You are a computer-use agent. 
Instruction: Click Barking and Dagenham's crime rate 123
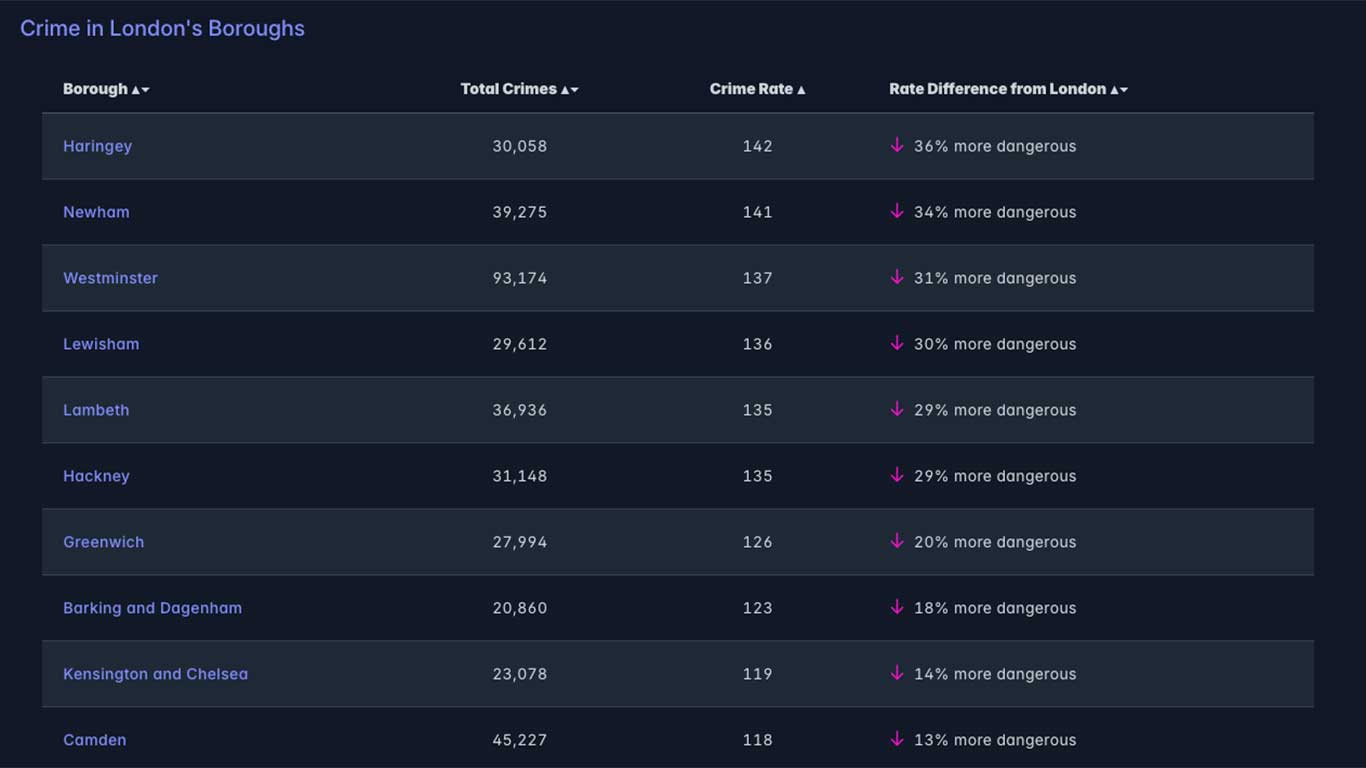(x=757, y=608)
